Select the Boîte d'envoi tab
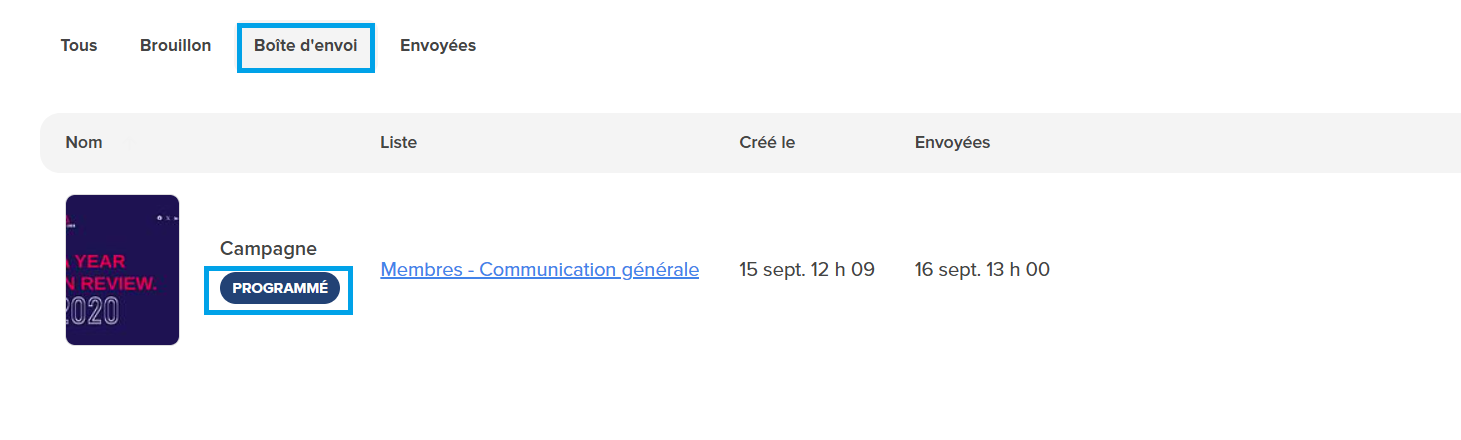The image size is (1461, 440). (x=306, y=46)
